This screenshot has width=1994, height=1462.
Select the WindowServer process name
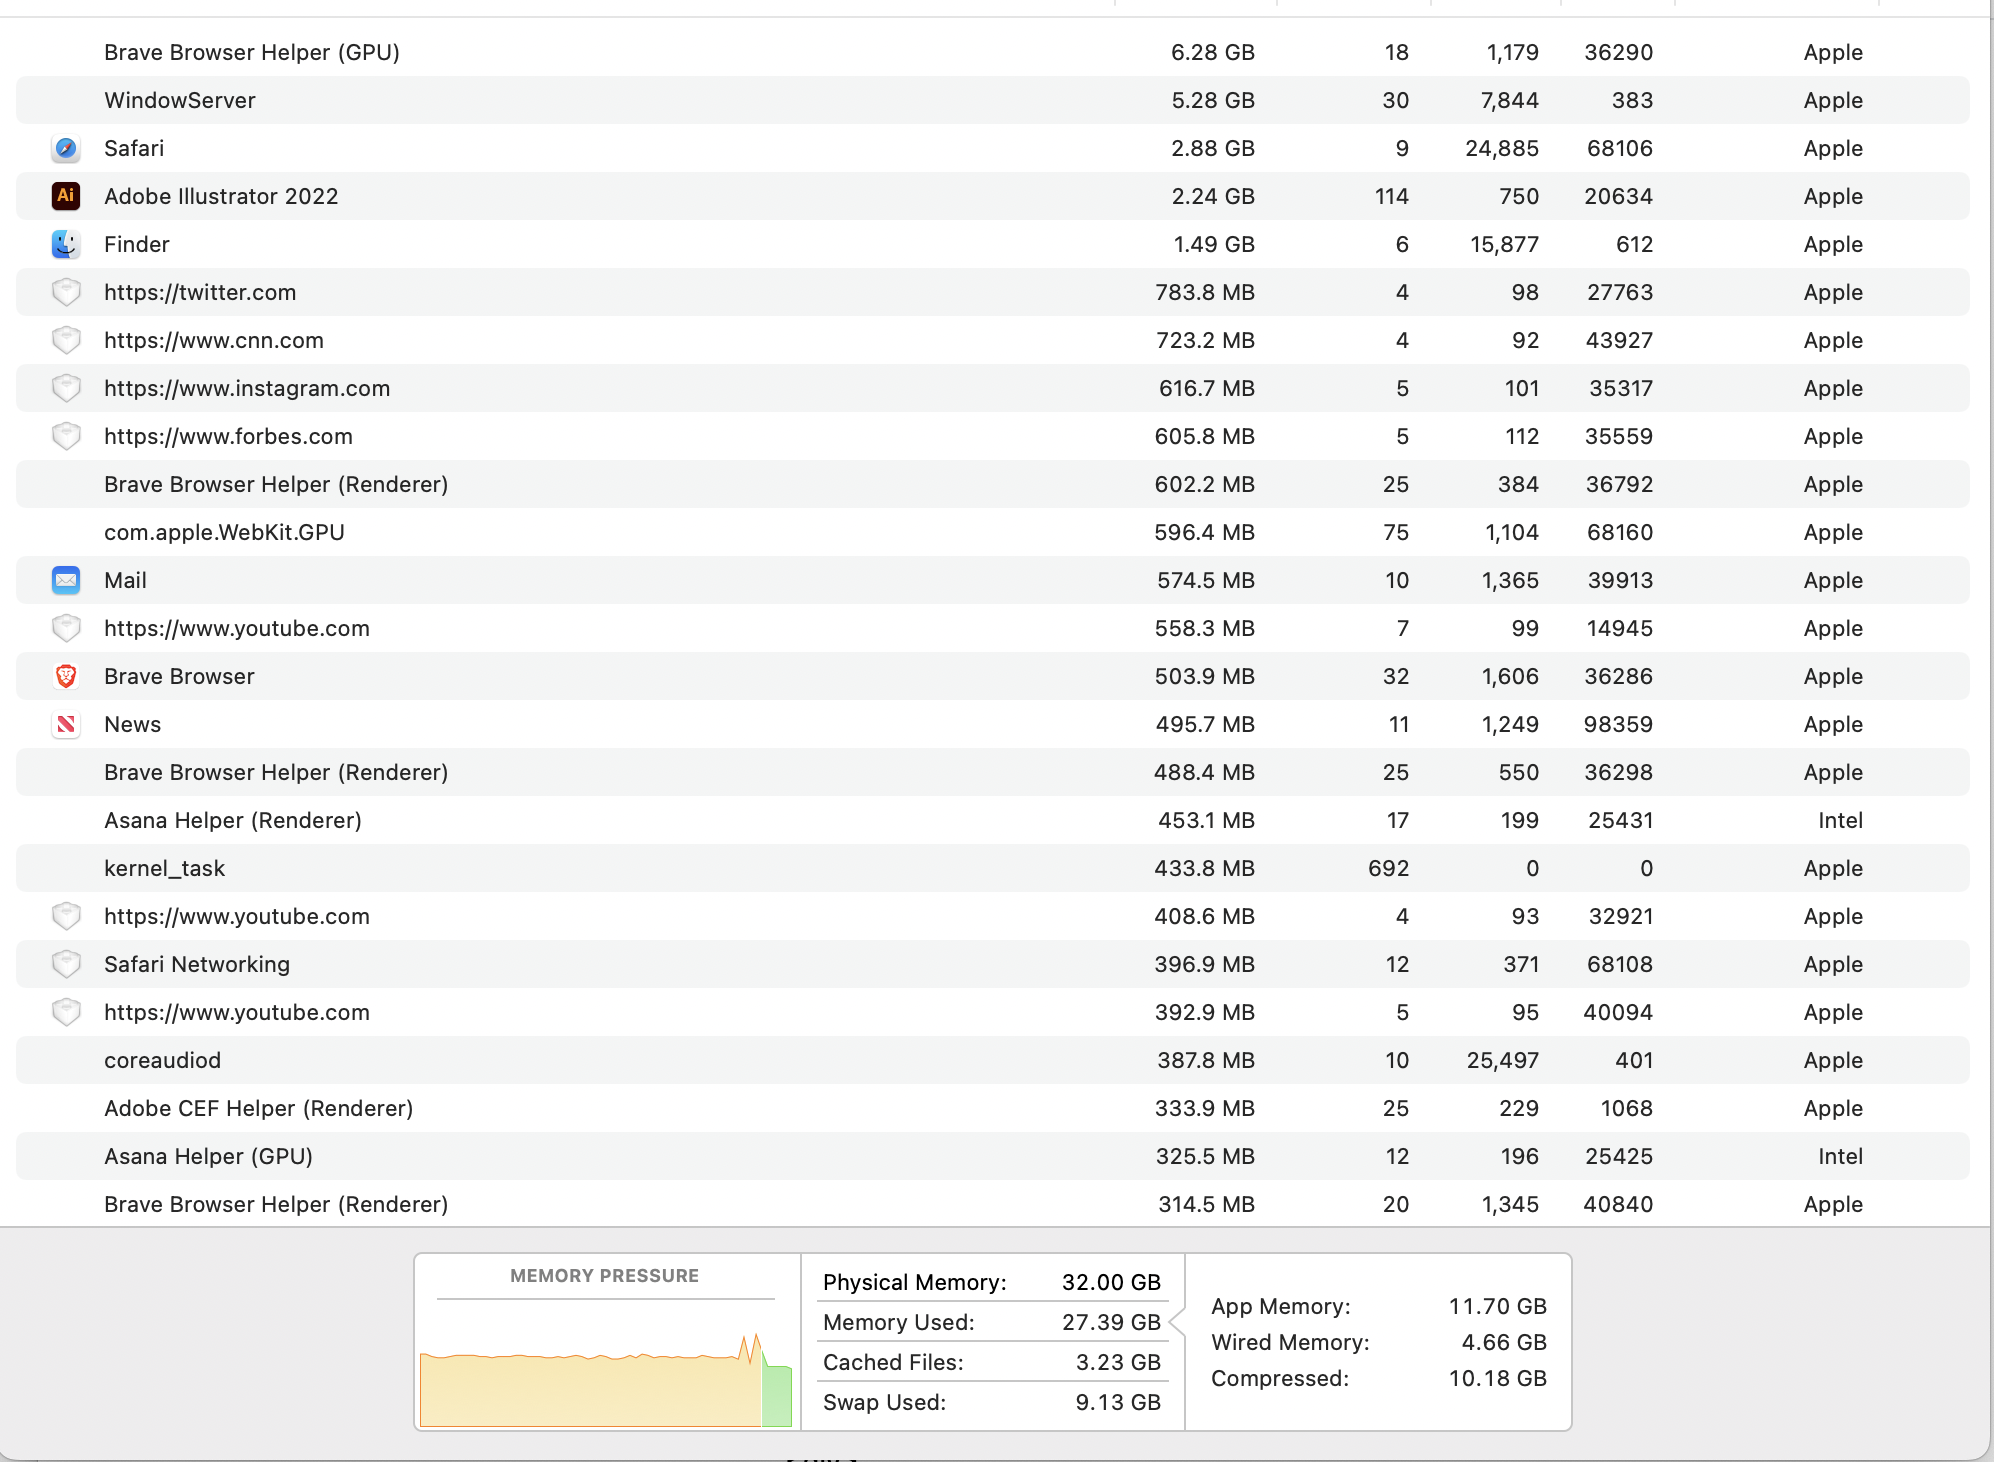tap(180, 100)
